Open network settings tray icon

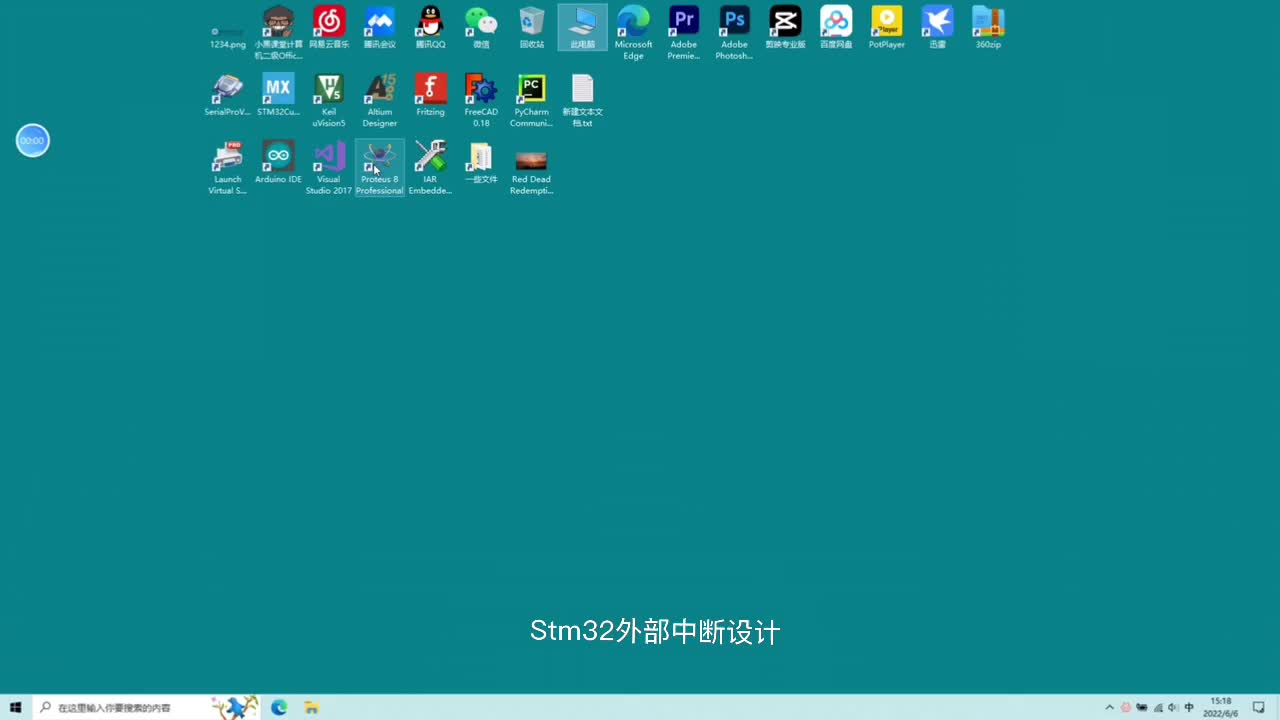[1158, 707]
